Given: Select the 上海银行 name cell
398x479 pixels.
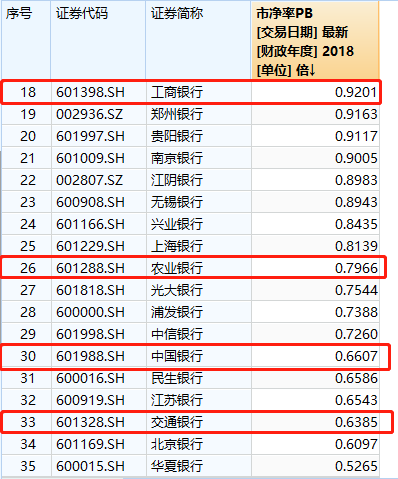Looking at the screenshot, I should 177,246.
